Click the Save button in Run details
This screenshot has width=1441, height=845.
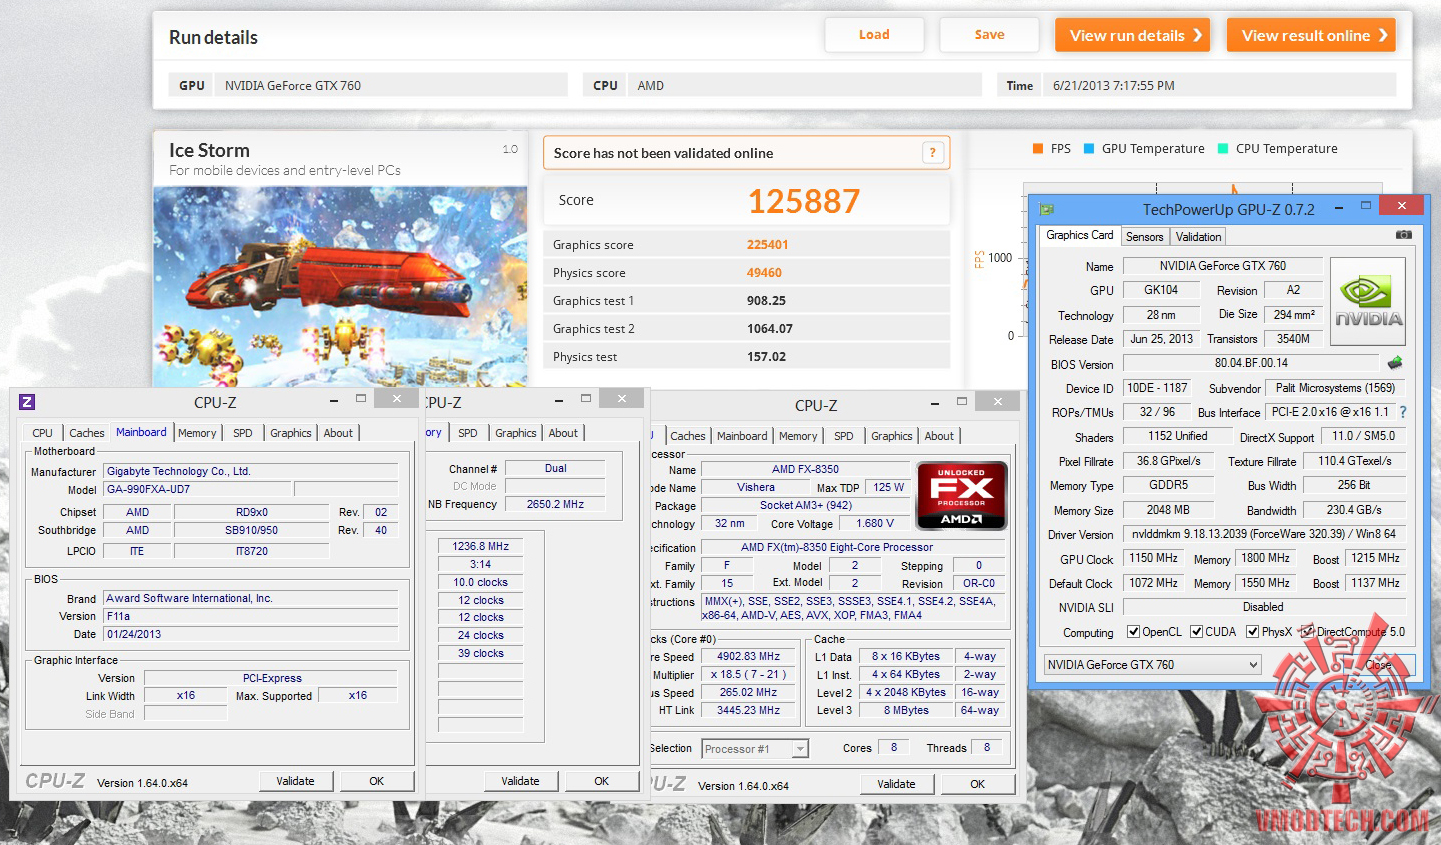990,35
